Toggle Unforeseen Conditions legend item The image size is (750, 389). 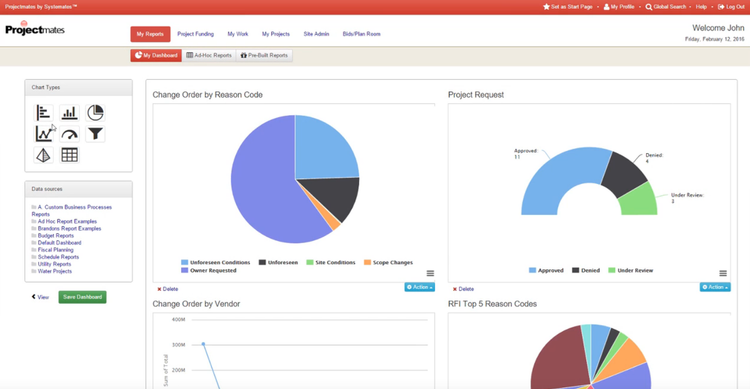coord(216,263)
